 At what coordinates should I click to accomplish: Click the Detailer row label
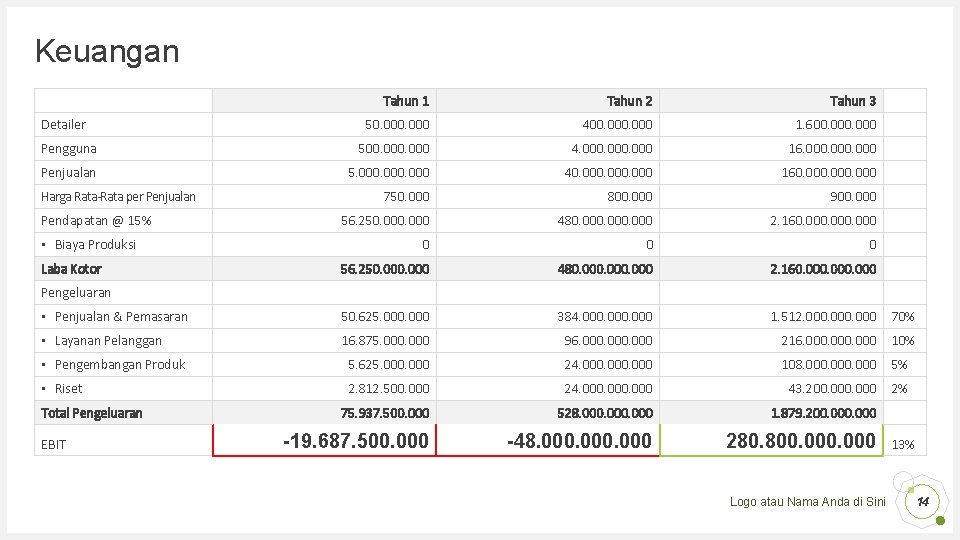[64, 125]
